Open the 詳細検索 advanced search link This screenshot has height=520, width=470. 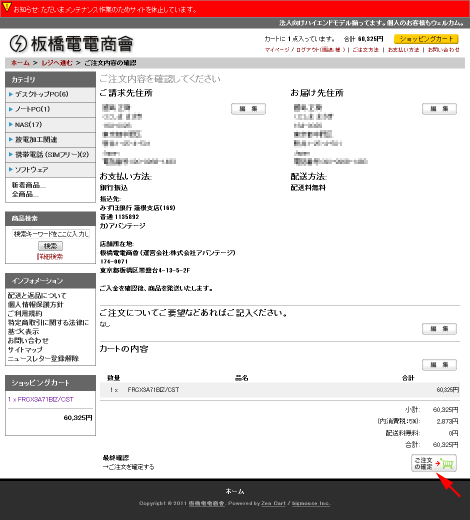pos(50,257)
